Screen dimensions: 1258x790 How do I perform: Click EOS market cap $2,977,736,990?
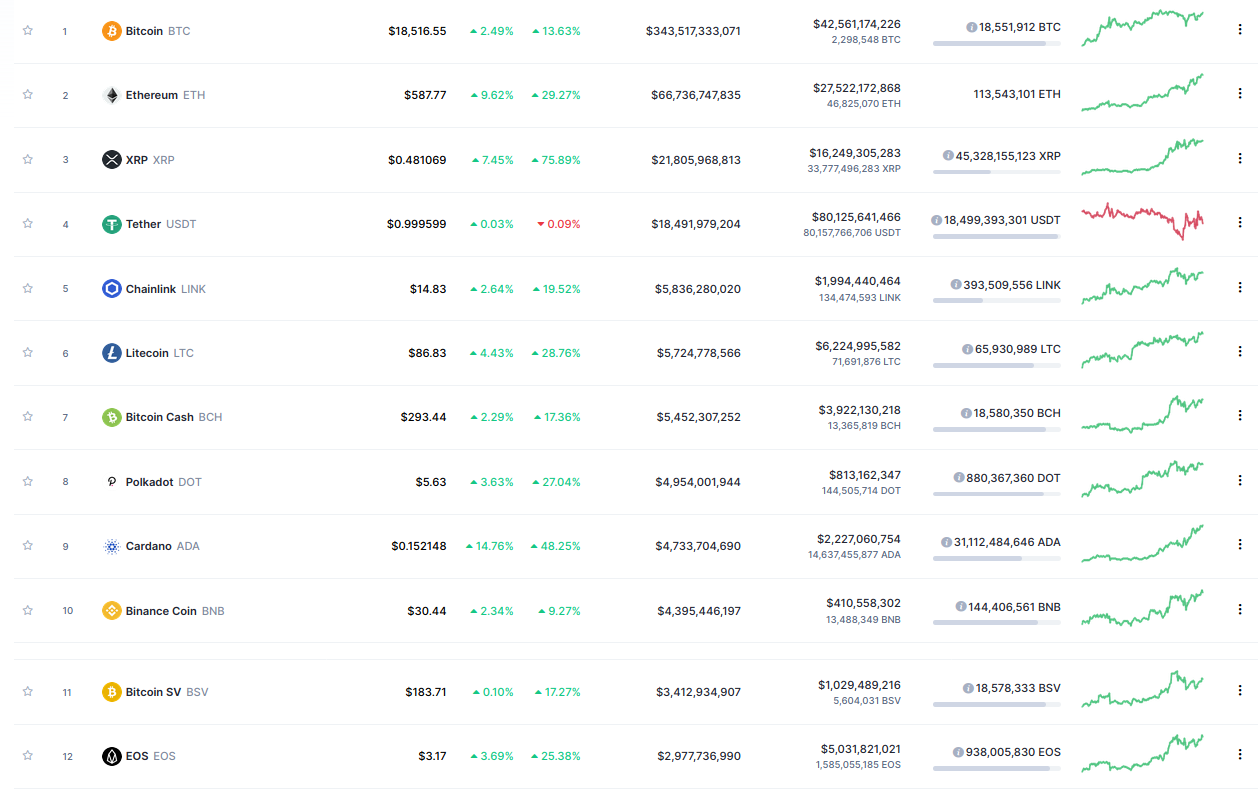pos(699,756)
